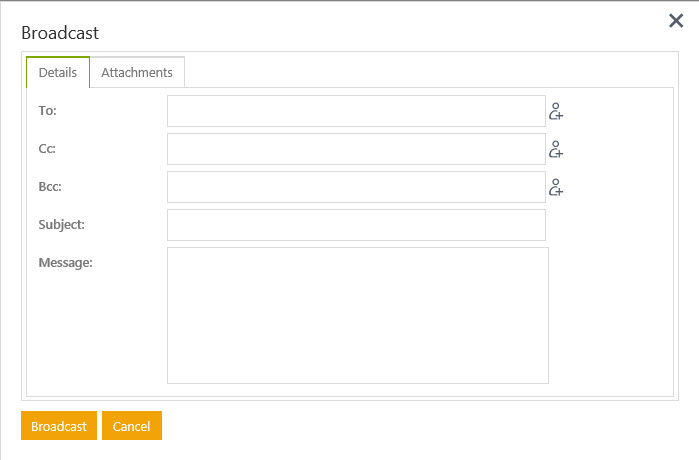Close the Broadcast dialog with the X
699x460 pixels.
tap(676, 21)
